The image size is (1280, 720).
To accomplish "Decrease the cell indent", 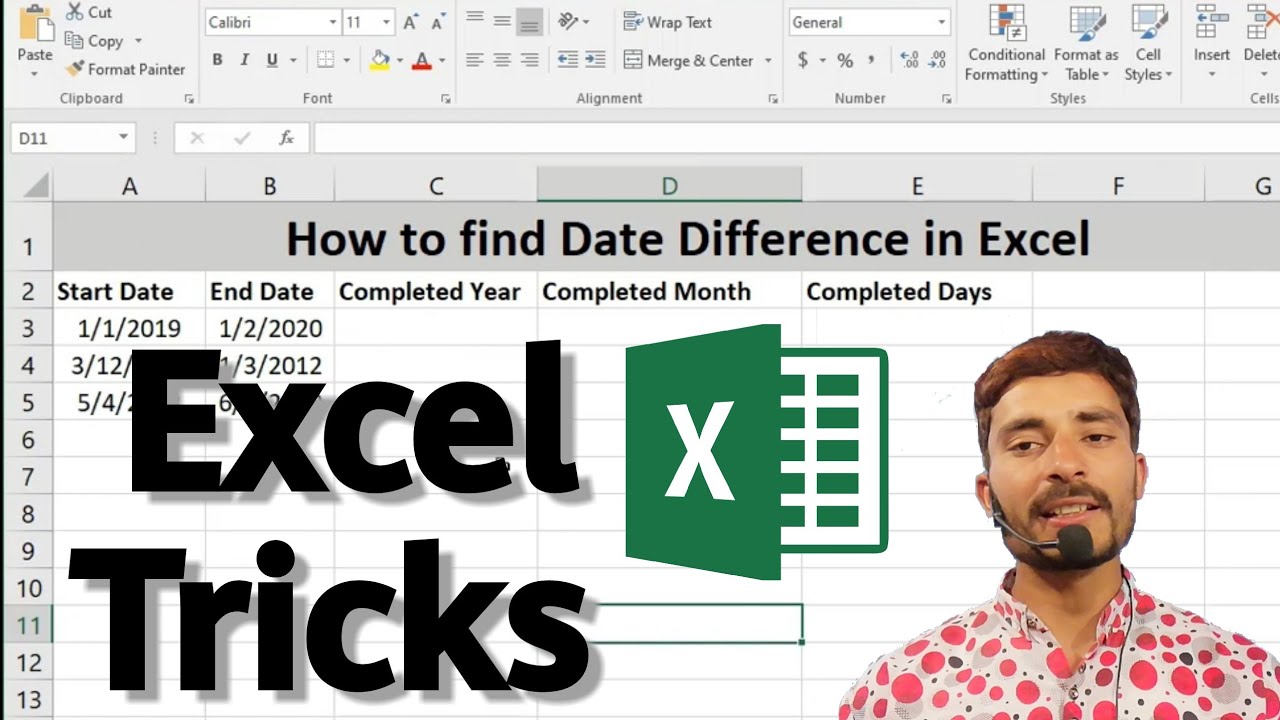I will [567, 60].
